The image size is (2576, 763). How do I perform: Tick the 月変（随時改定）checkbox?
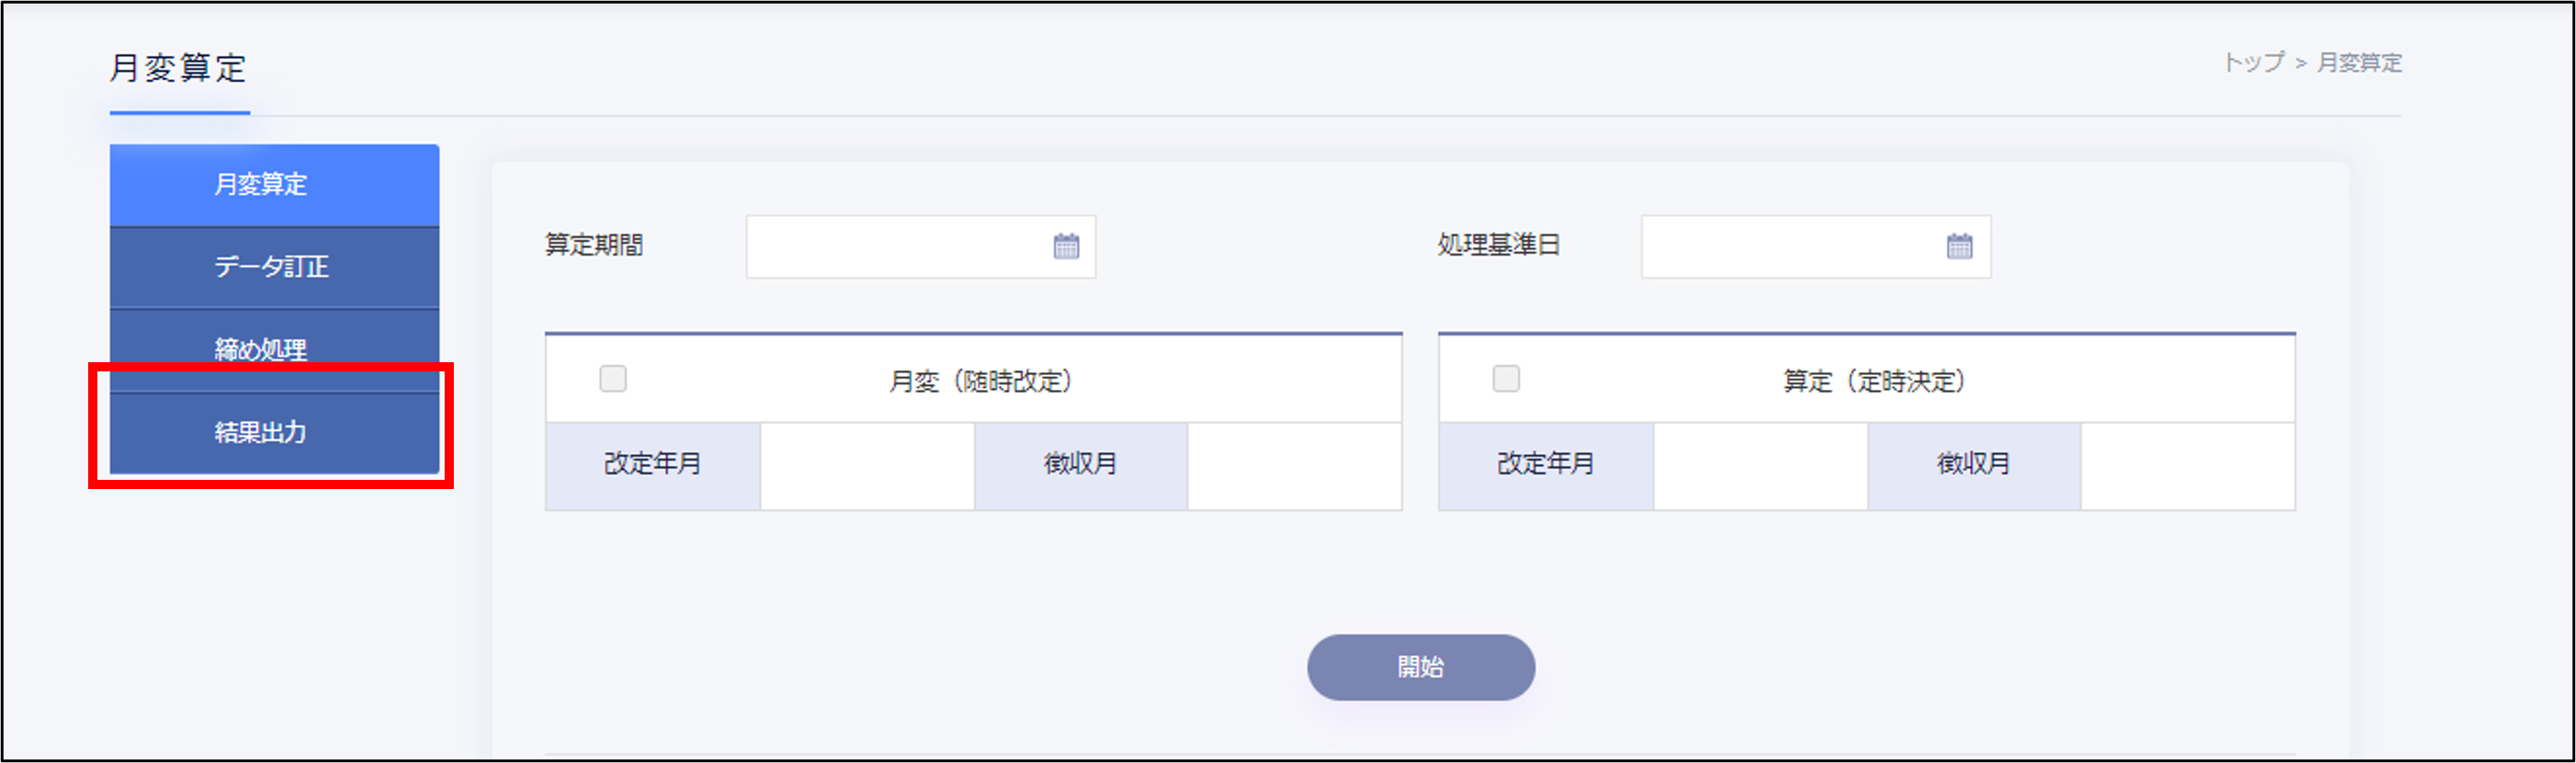click(613, 379)
